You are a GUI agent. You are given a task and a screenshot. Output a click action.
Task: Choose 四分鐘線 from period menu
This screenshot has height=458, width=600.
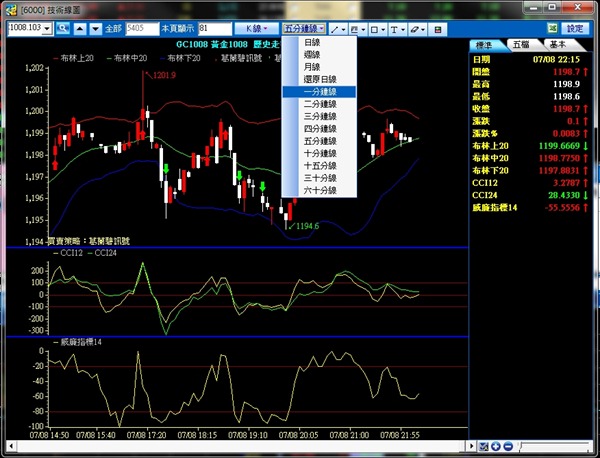click(x=319, y=129)
